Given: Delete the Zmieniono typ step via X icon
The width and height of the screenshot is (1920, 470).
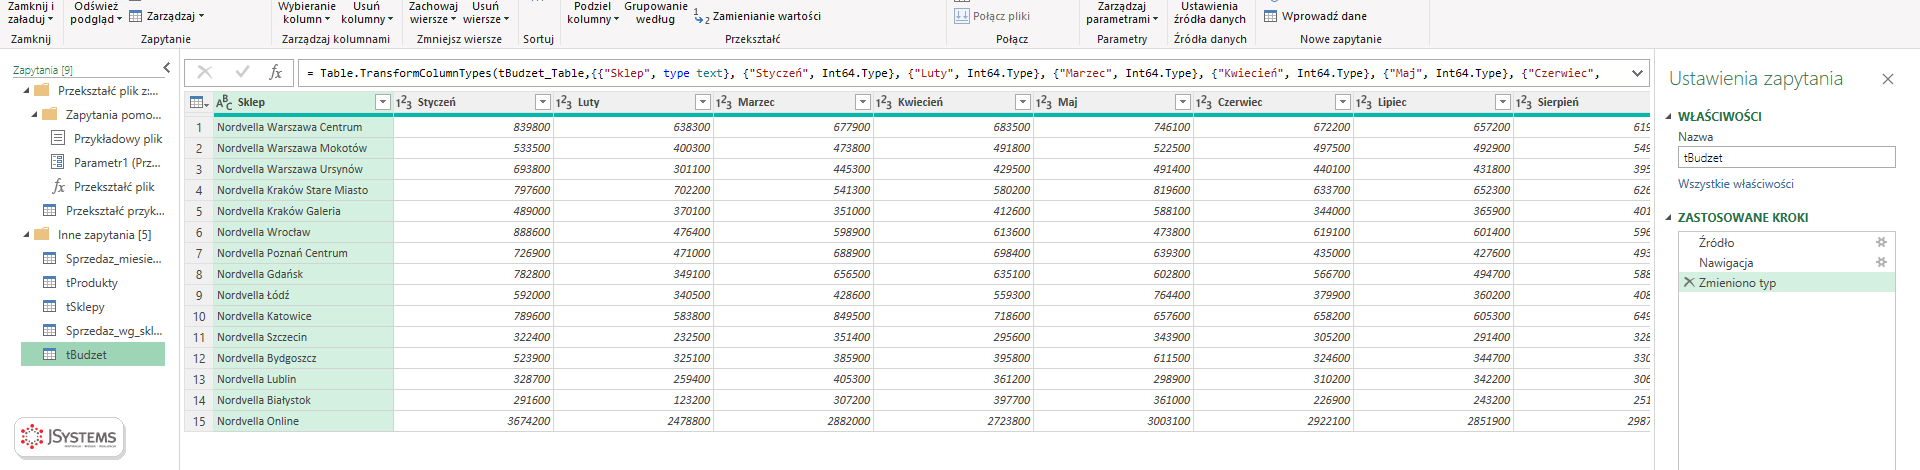Looking at the screenshot, I should coord(1689,283).
